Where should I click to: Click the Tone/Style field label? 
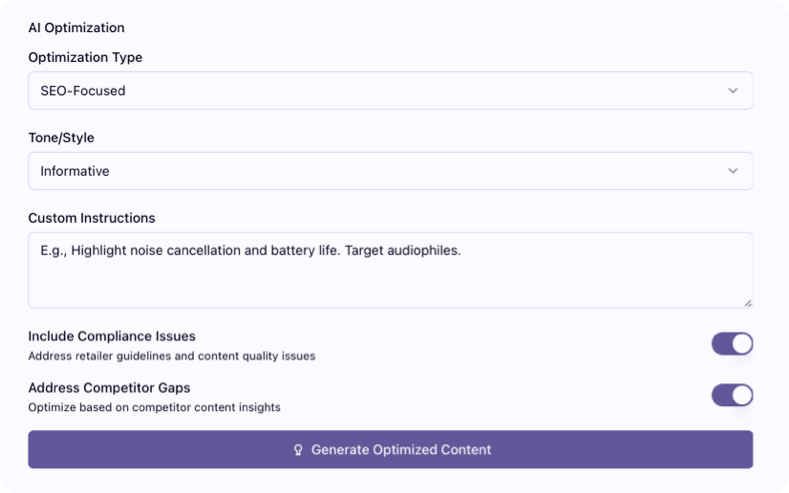pyautogui.click(x=61, y=138)
